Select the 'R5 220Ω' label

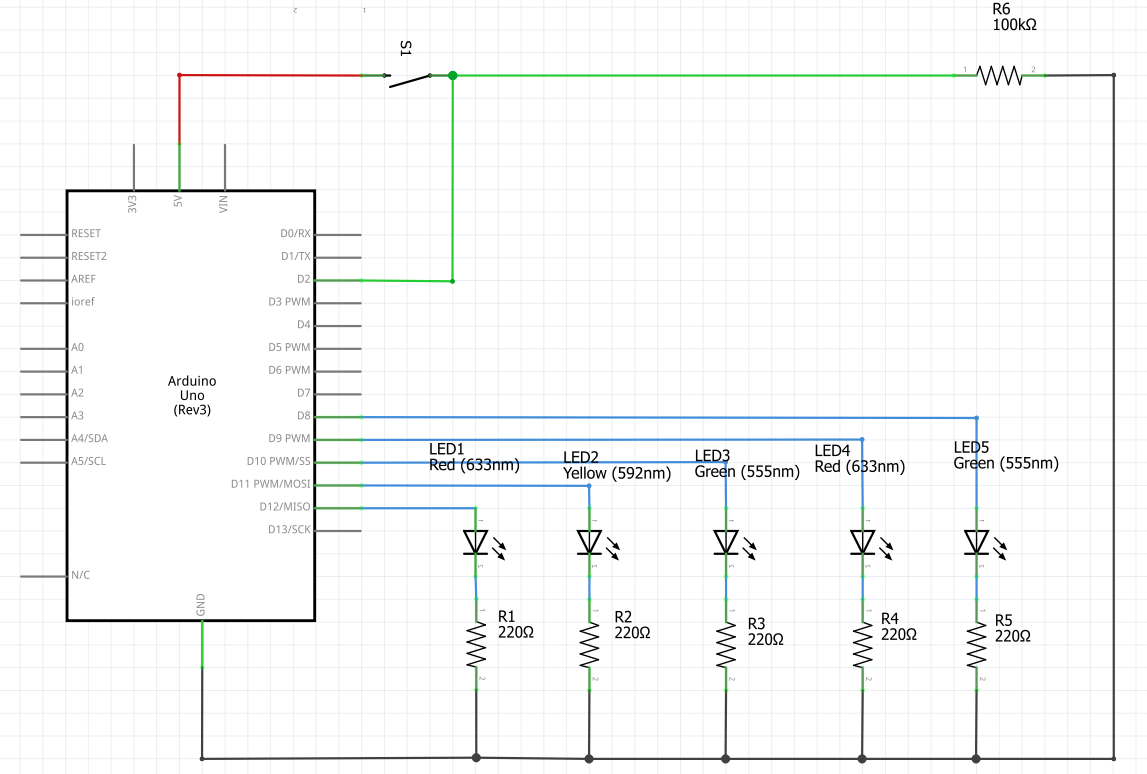coord(1012,628)
